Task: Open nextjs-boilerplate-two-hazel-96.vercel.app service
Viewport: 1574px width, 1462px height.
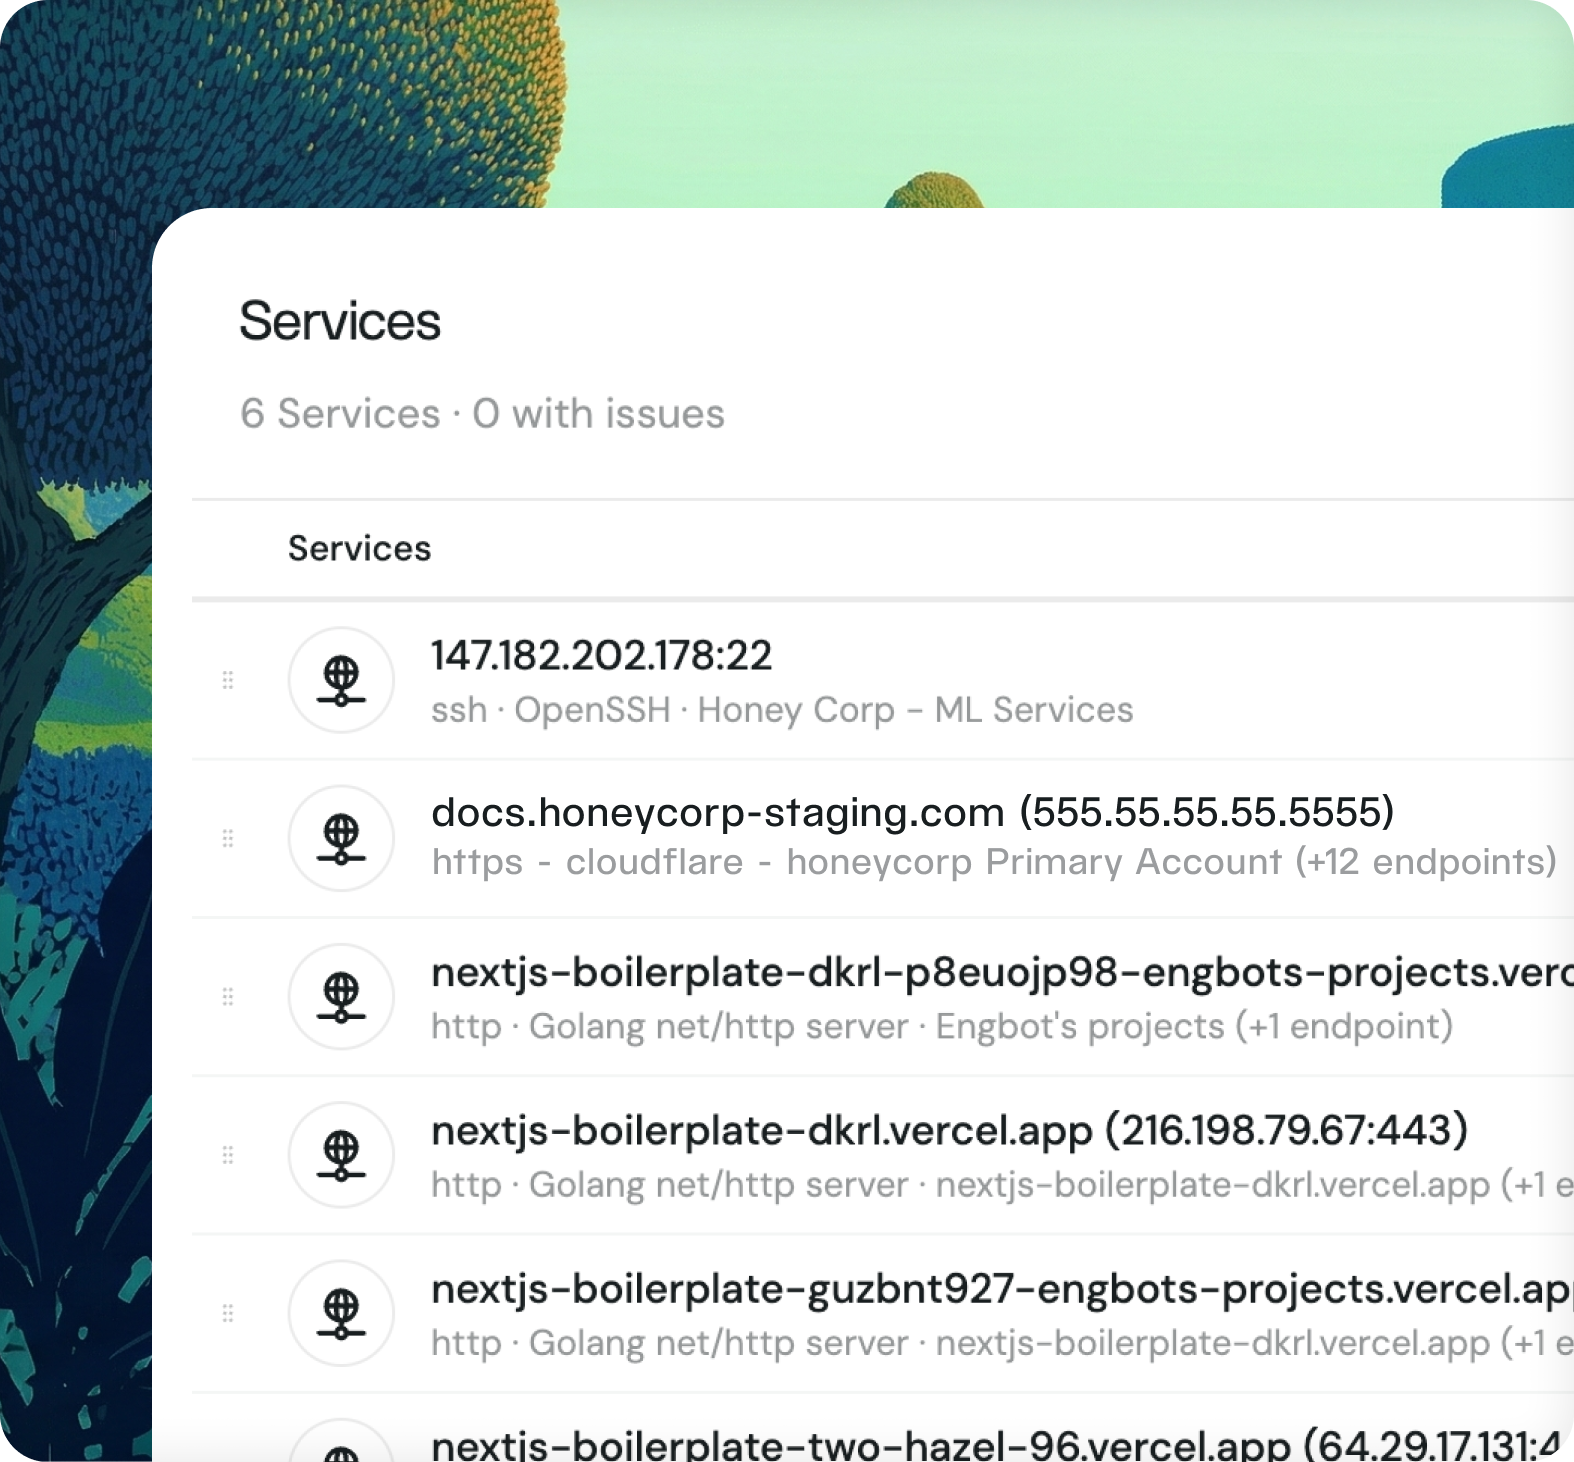Action: (x=996, y=1444)
